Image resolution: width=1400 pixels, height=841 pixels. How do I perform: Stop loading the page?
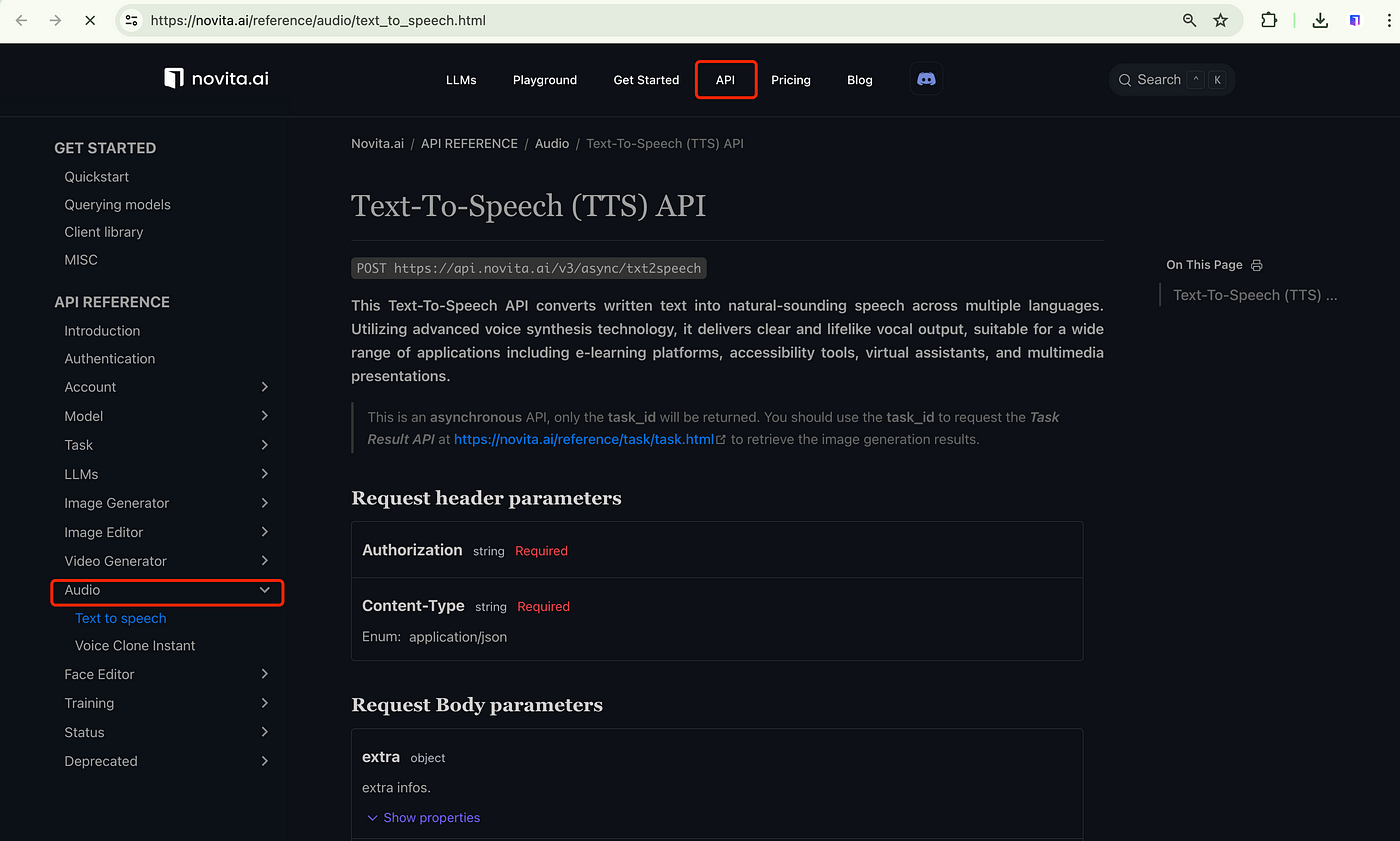[89, 20]
